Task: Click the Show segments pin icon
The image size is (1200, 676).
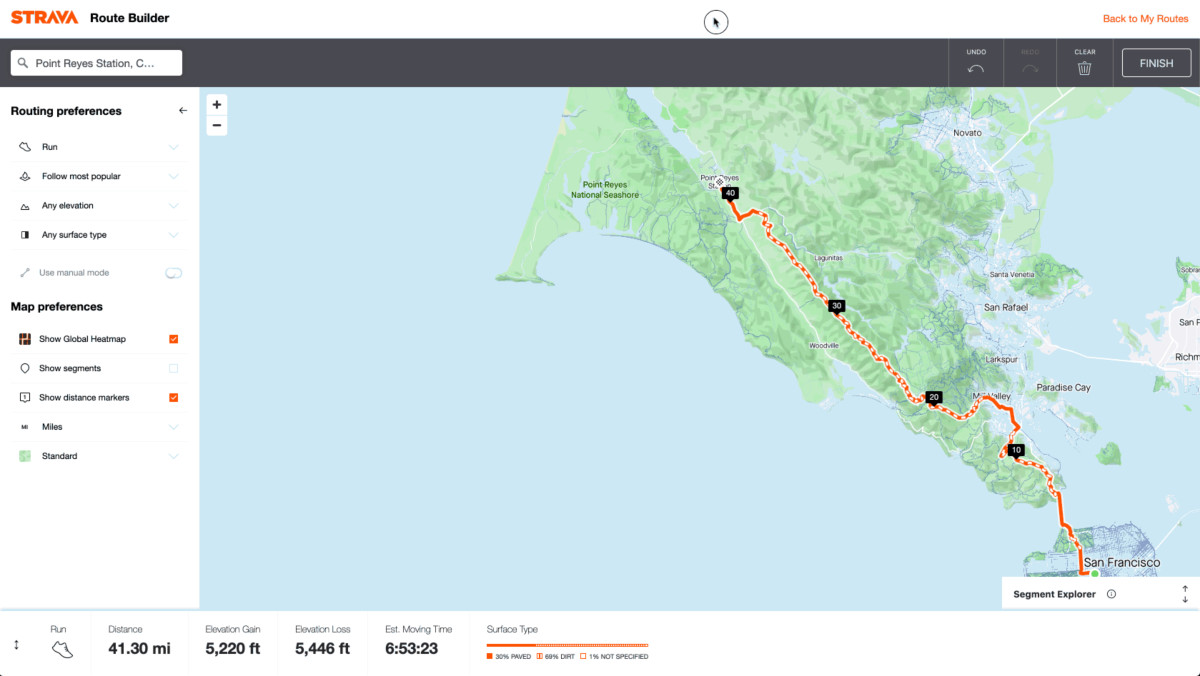Action: point(25,368)
